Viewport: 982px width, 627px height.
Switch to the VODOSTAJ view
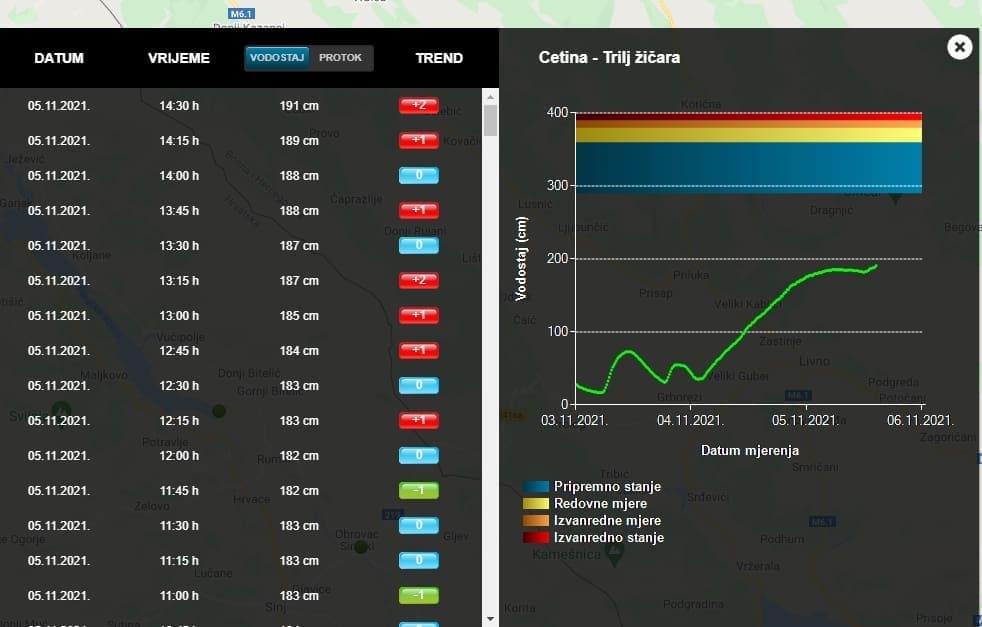click(x=277, y=58)
